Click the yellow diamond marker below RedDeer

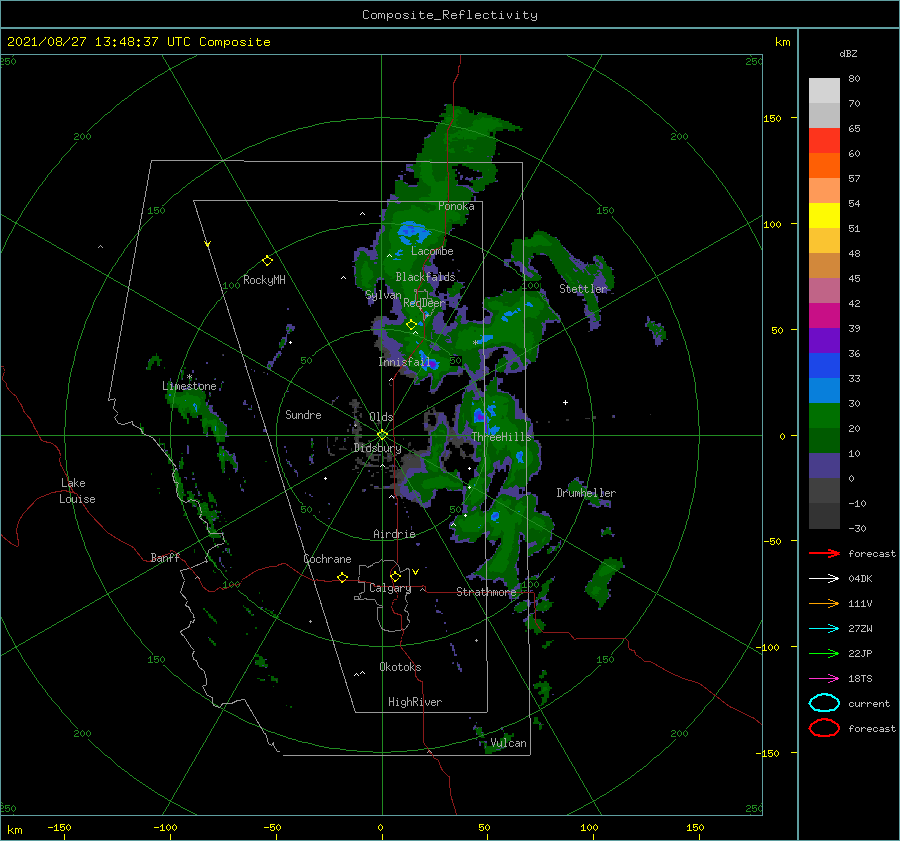pyautogui.click(x=411, y=325)
